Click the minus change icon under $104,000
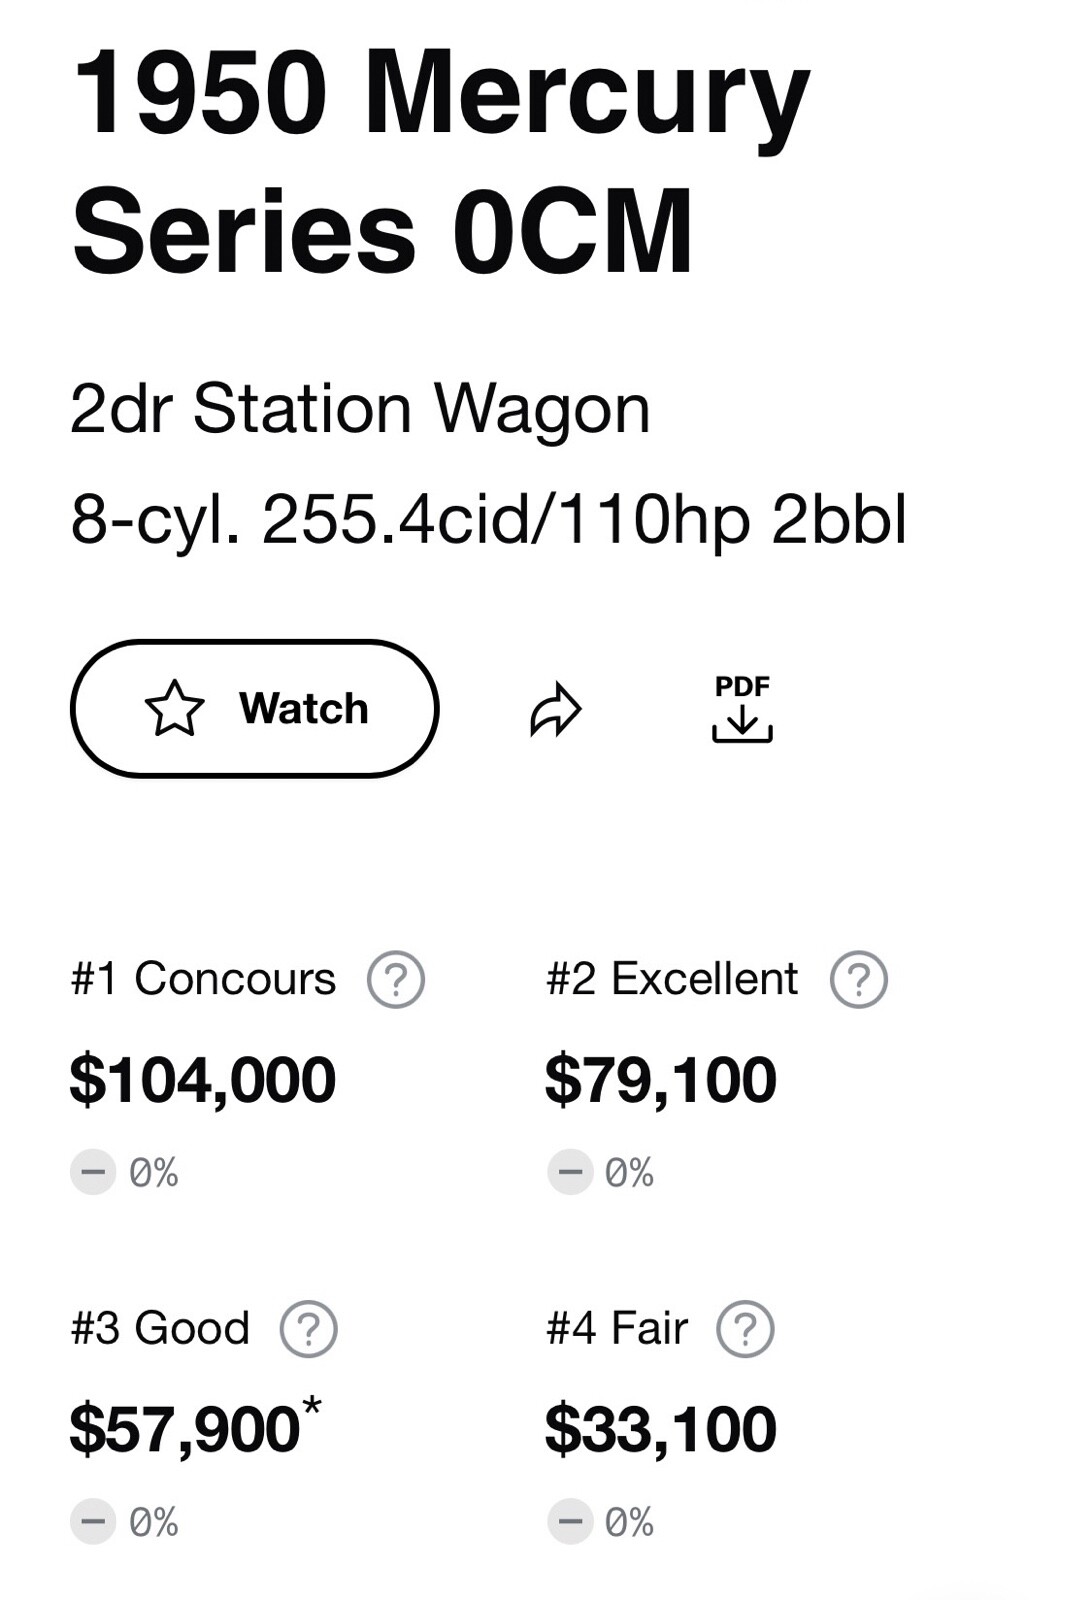Image resolution: width=1092 pixels, height=1600 pixels. click(93, 1172)
